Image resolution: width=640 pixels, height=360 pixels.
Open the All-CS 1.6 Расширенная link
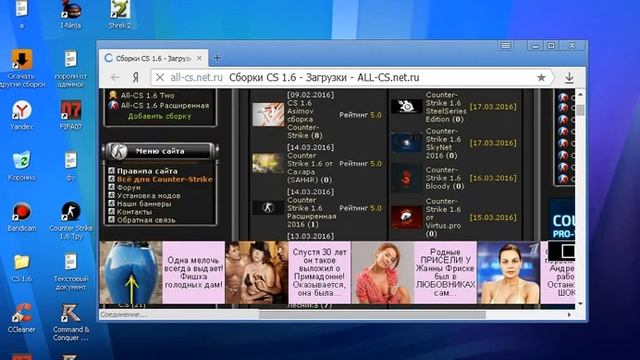(x=164, y=106)
